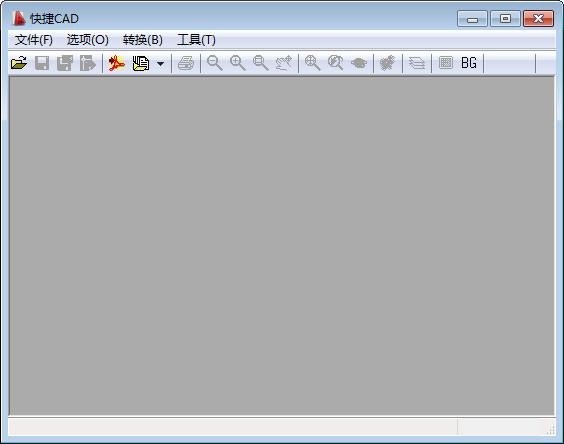564x444 pixels.
Task: Click the save-all multiple disks icon
Action: tap(65, 63)
